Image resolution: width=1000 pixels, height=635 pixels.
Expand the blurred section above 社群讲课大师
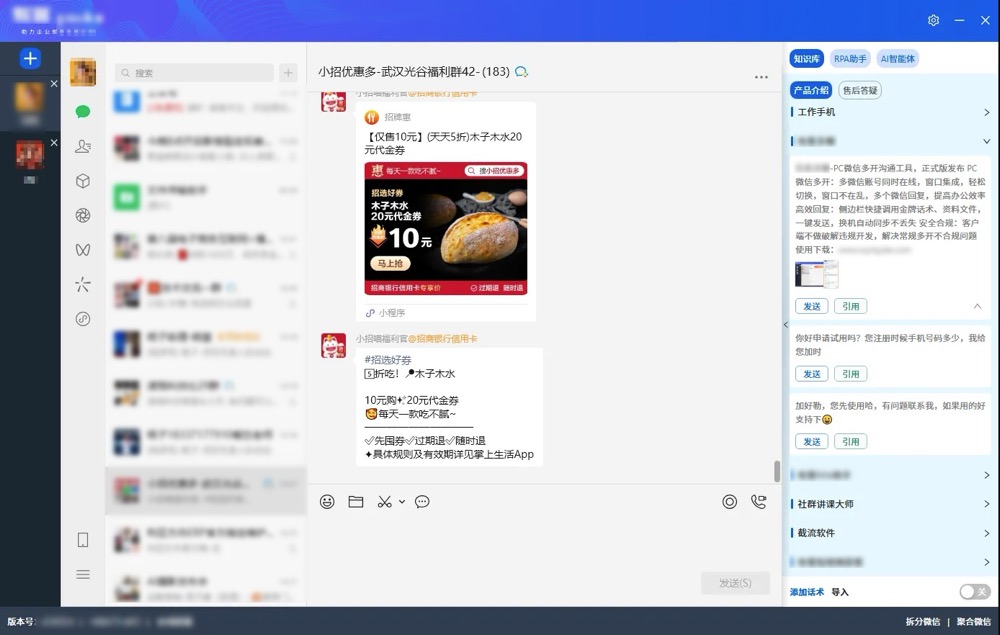coord(890,475)
